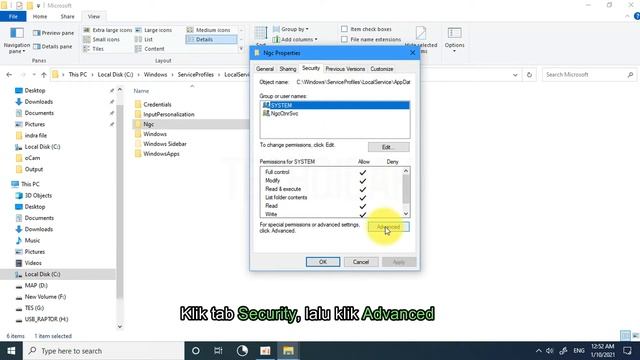
Task: Open Cortana circle on taskbar
Action: [x=196, y=351]
